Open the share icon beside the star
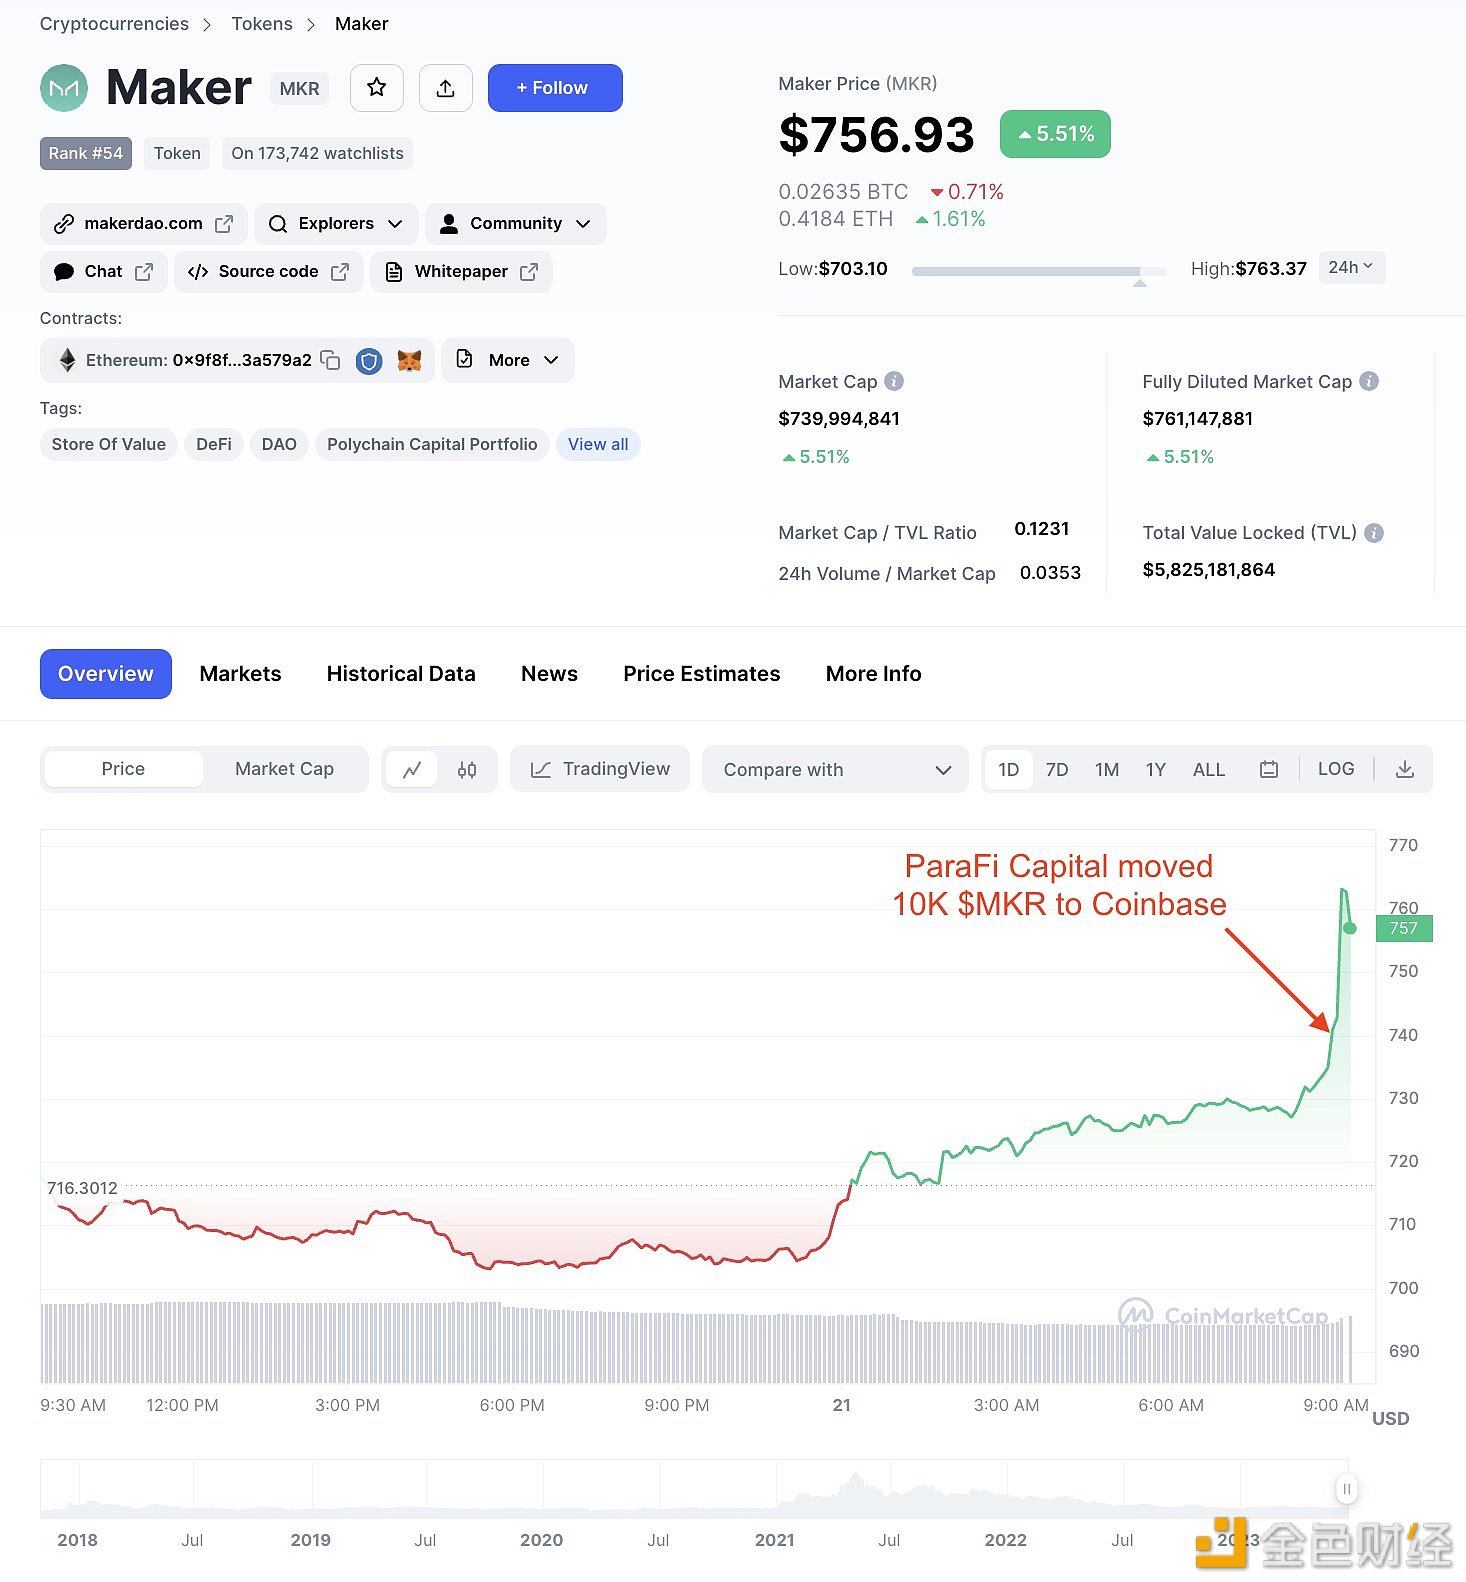Image resolution: width=1466 pixels, height=1582 pixels. 446,88
